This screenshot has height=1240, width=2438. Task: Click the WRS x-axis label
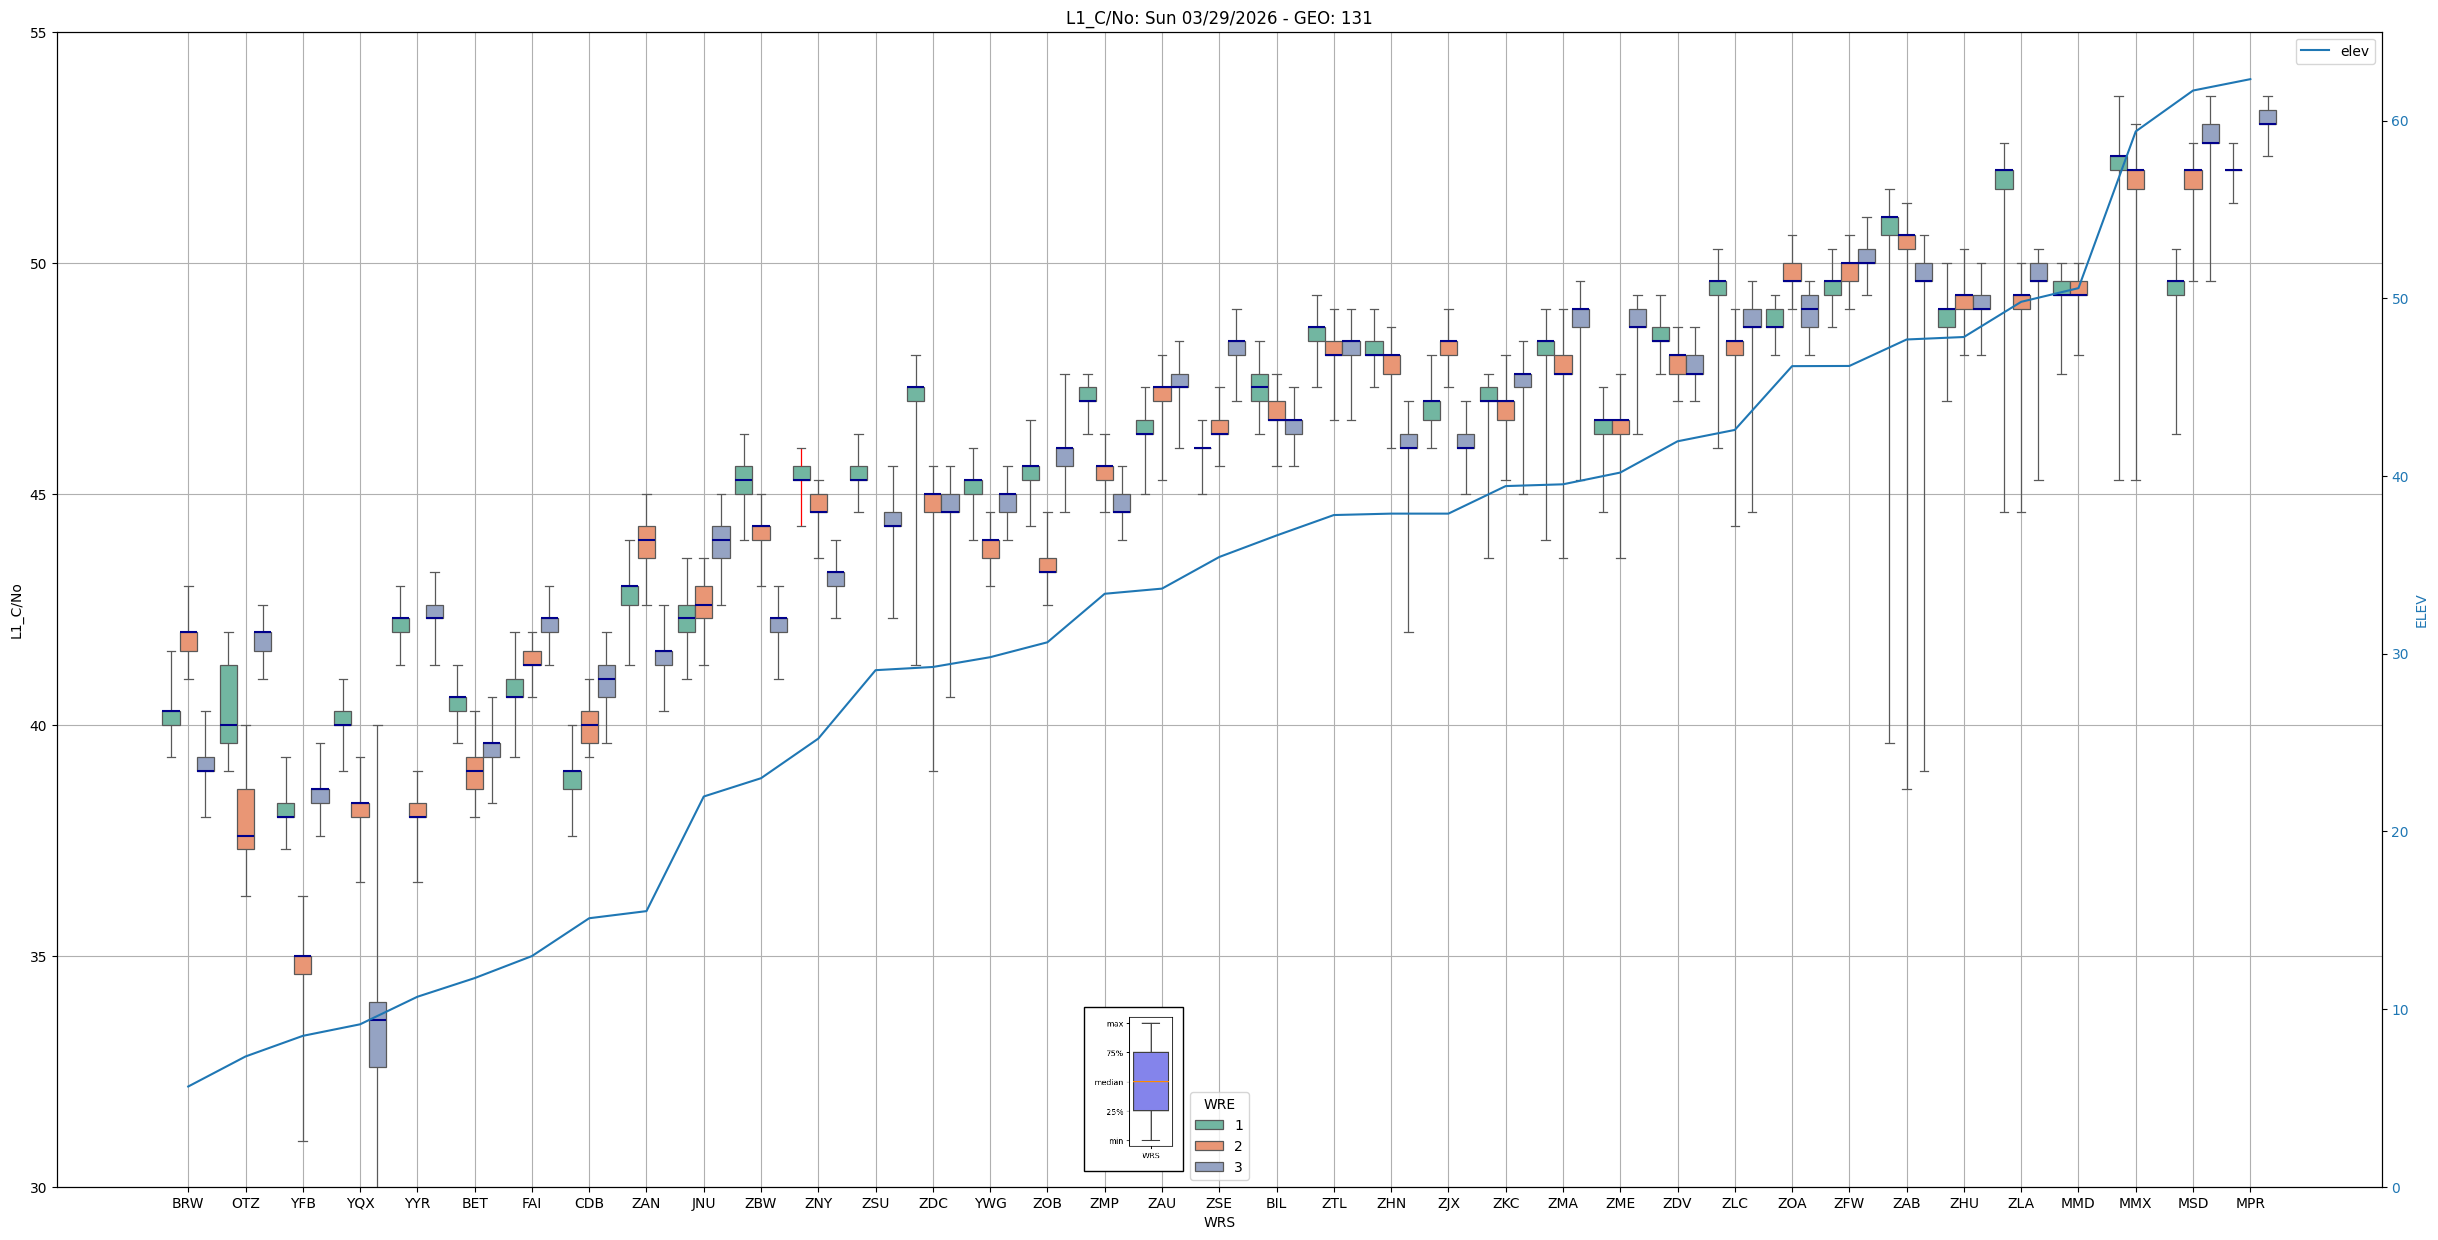[1218, 1222]
